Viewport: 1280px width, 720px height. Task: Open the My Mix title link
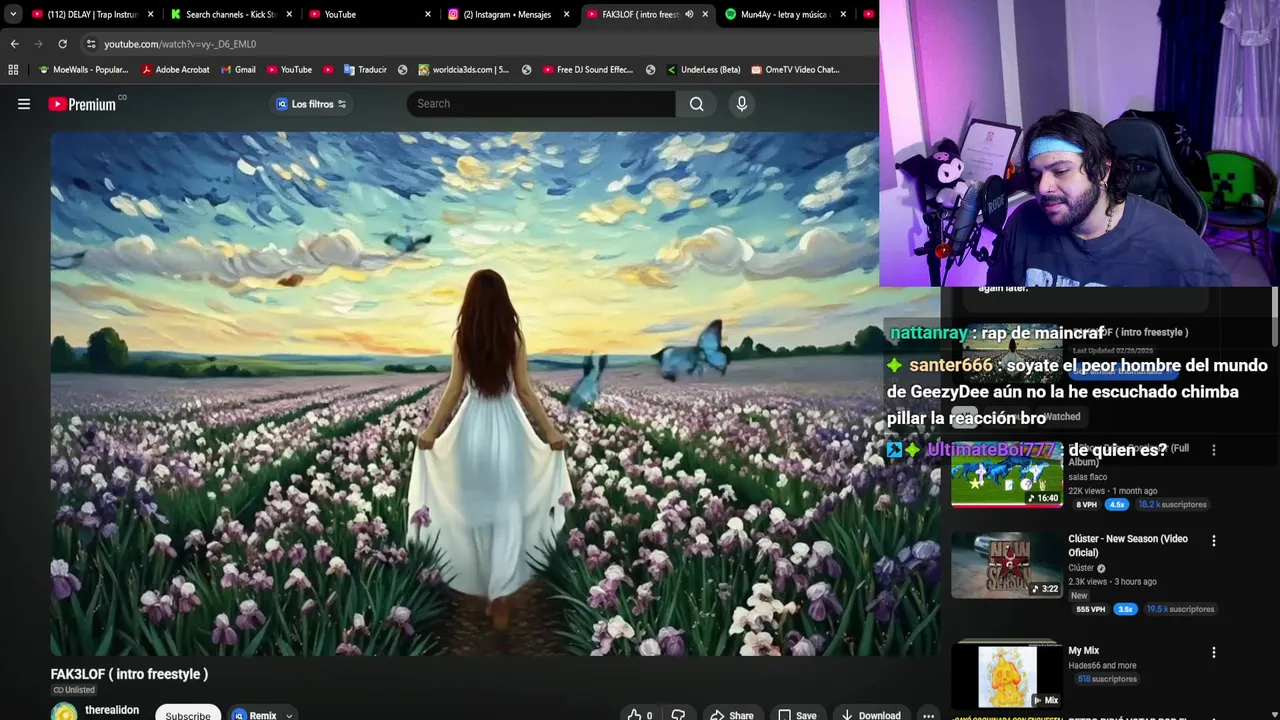coord(1083,651)
